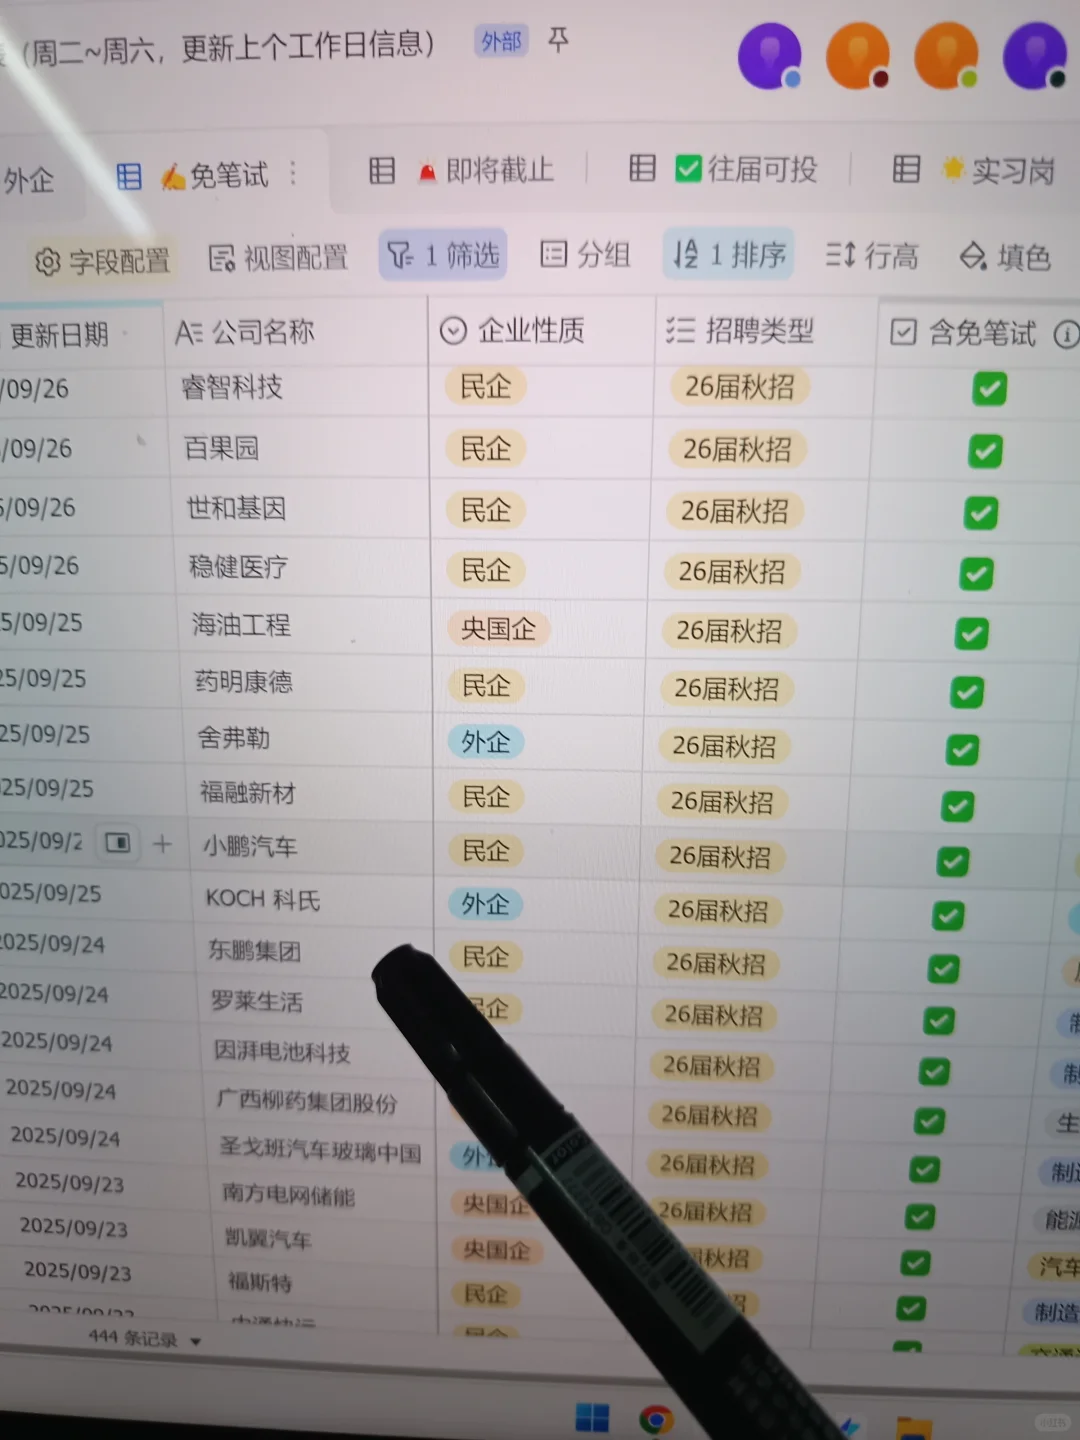Click the info icon beside 含免笔试 header
Screen dimensions: 1080x1440
pos(1065,335)
